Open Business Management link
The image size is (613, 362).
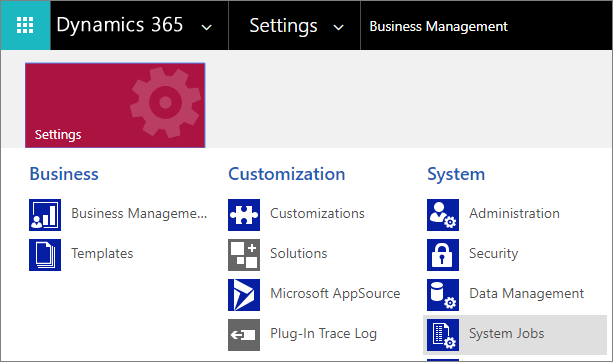139,213
